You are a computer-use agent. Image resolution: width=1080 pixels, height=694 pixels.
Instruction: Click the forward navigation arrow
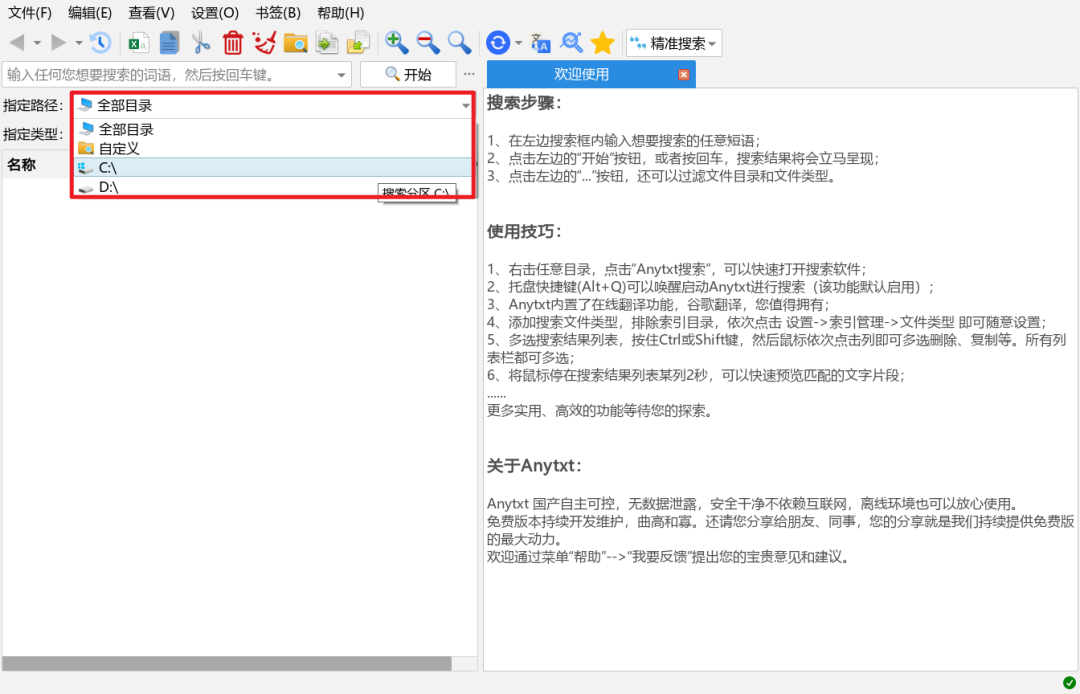[59, 43]
